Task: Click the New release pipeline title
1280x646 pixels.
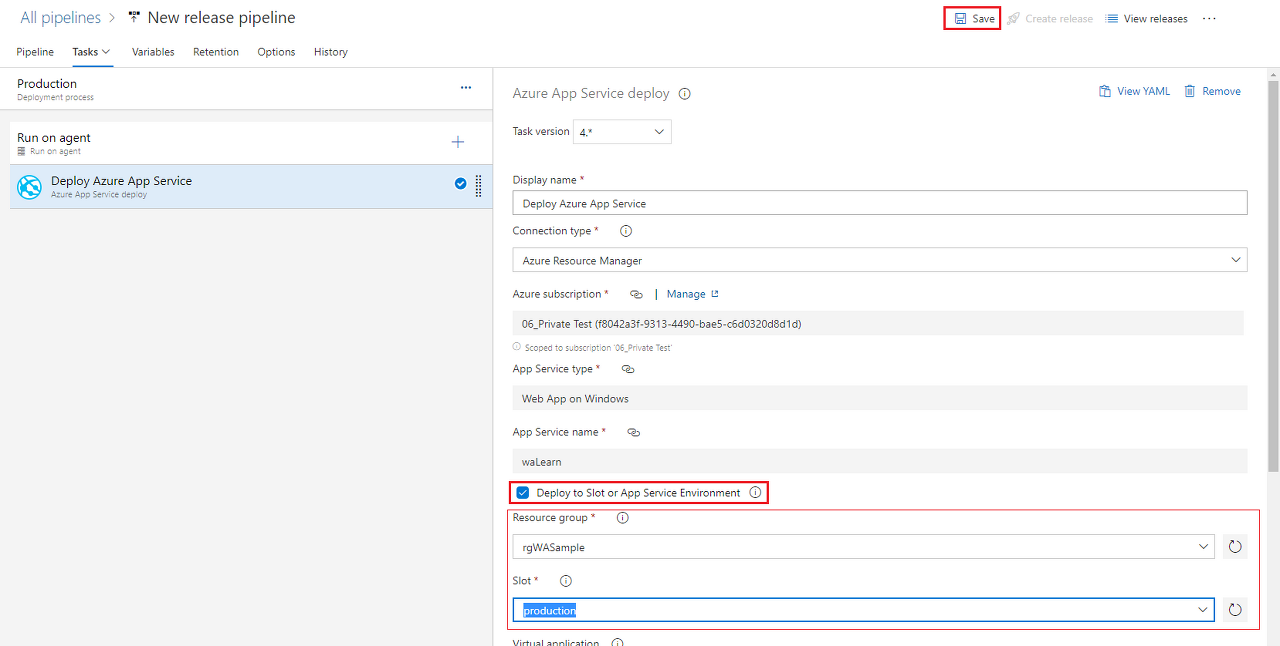Action: click(221, 18)
